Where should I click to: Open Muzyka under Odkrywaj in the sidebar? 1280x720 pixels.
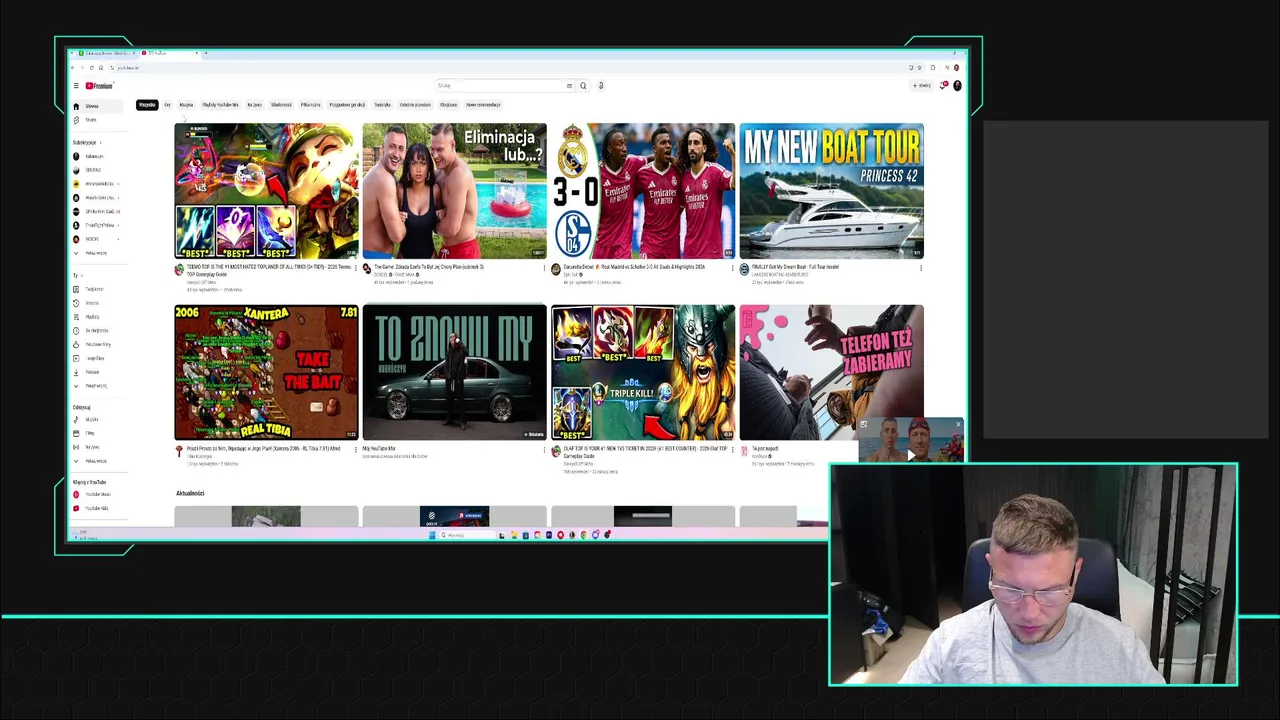[x=96, y=420]
